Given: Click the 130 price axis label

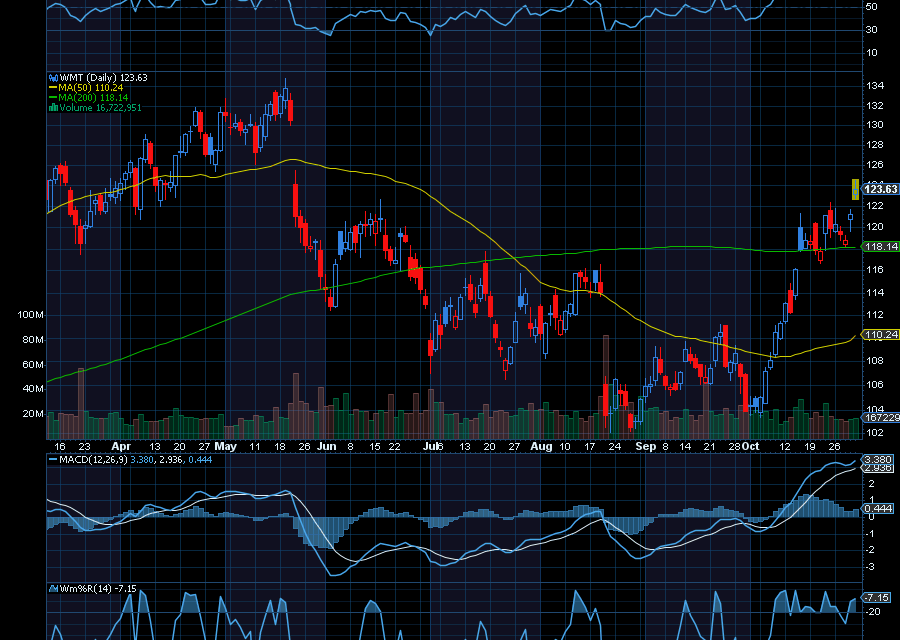Looking at the screenshot, I should [875, 125].
